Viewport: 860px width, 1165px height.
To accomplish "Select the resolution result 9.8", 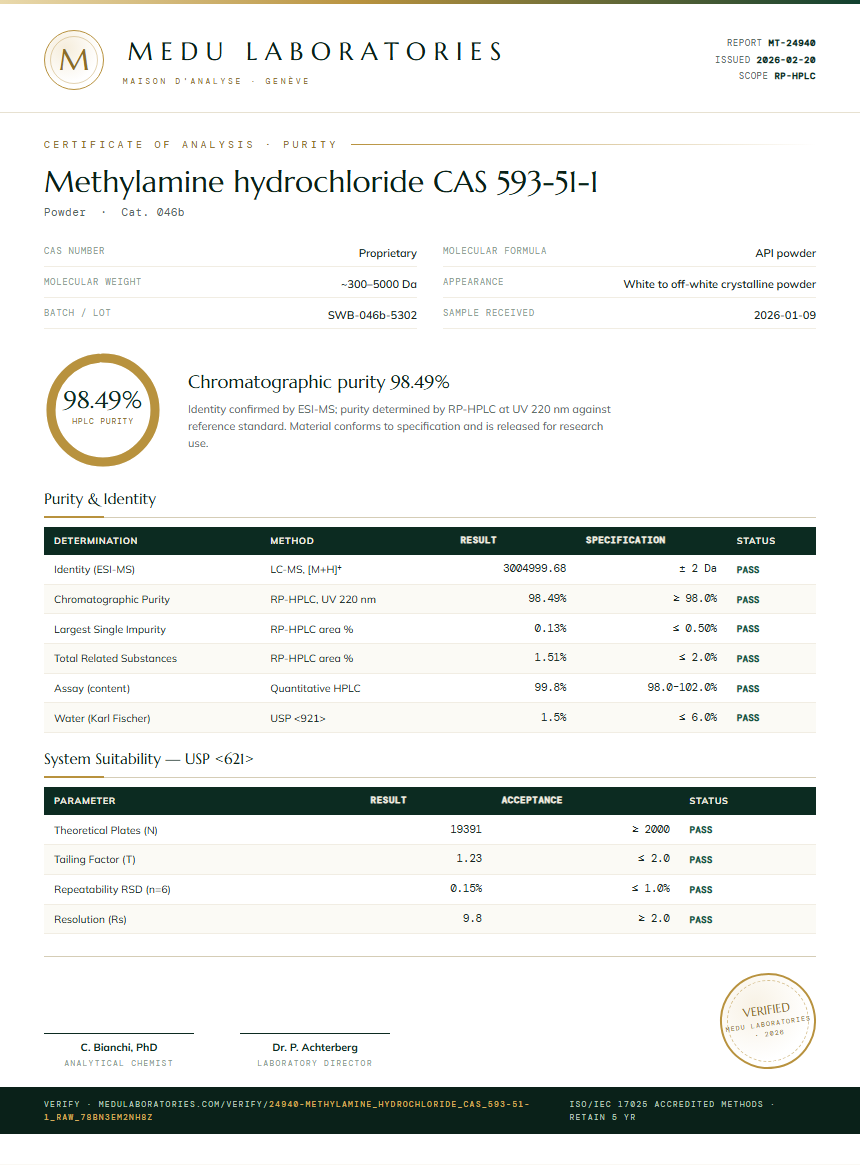I will click(x=473, y=918).
